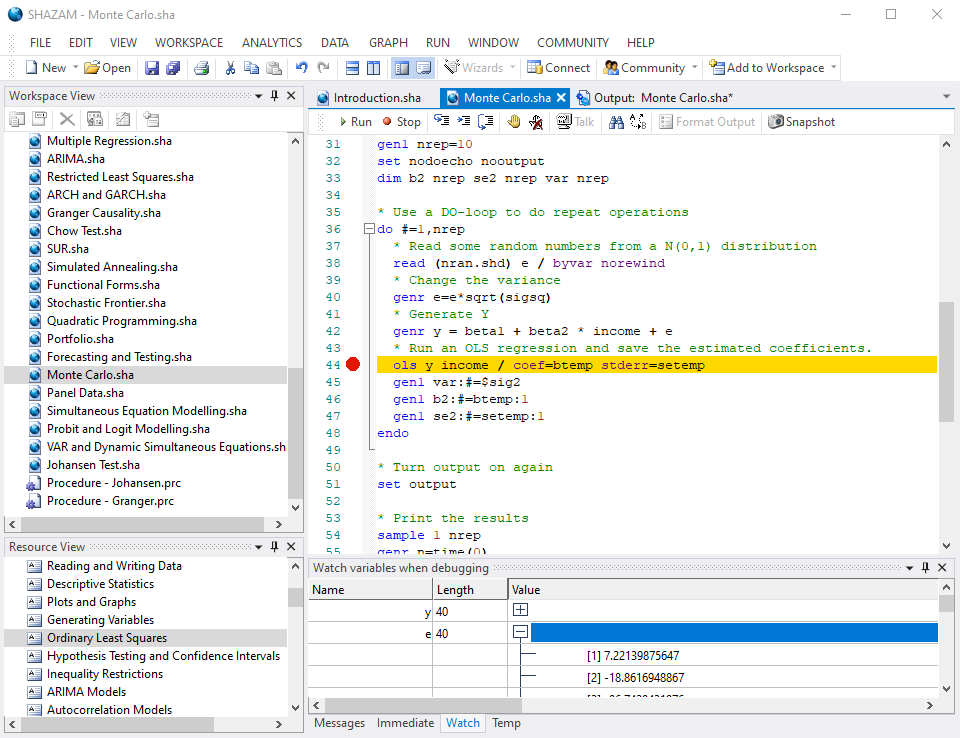Click the Step Into debug icon
Image resolution: width=960 pixels, height=738 pixels.
pyautogui.click(x=441, y=121)
